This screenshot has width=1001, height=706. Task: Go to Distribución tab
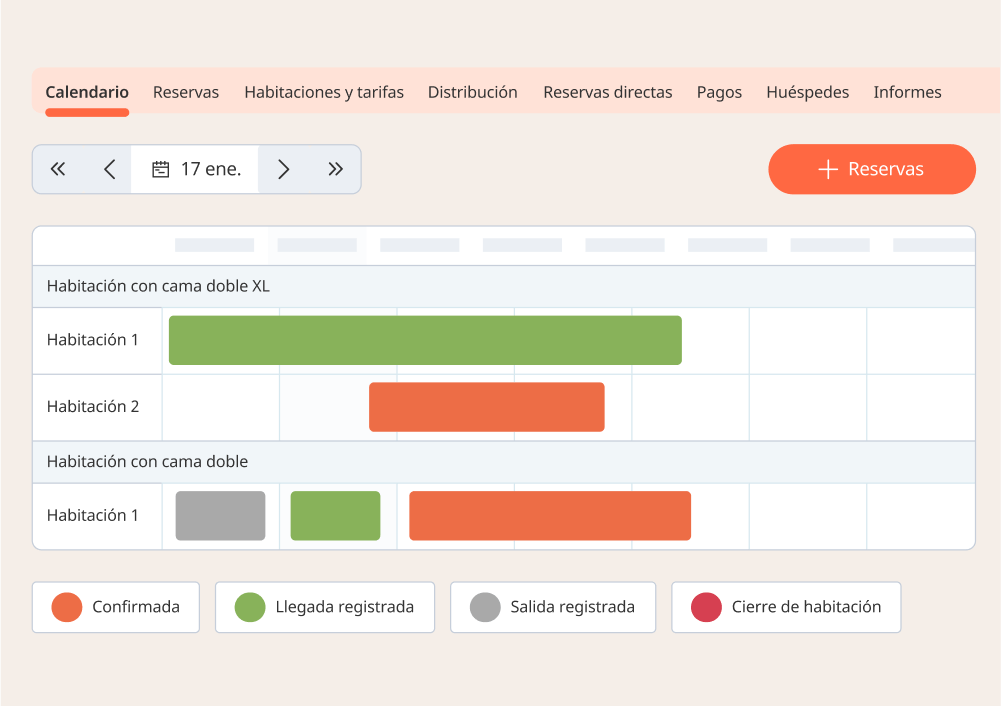(x=473, y=92)
